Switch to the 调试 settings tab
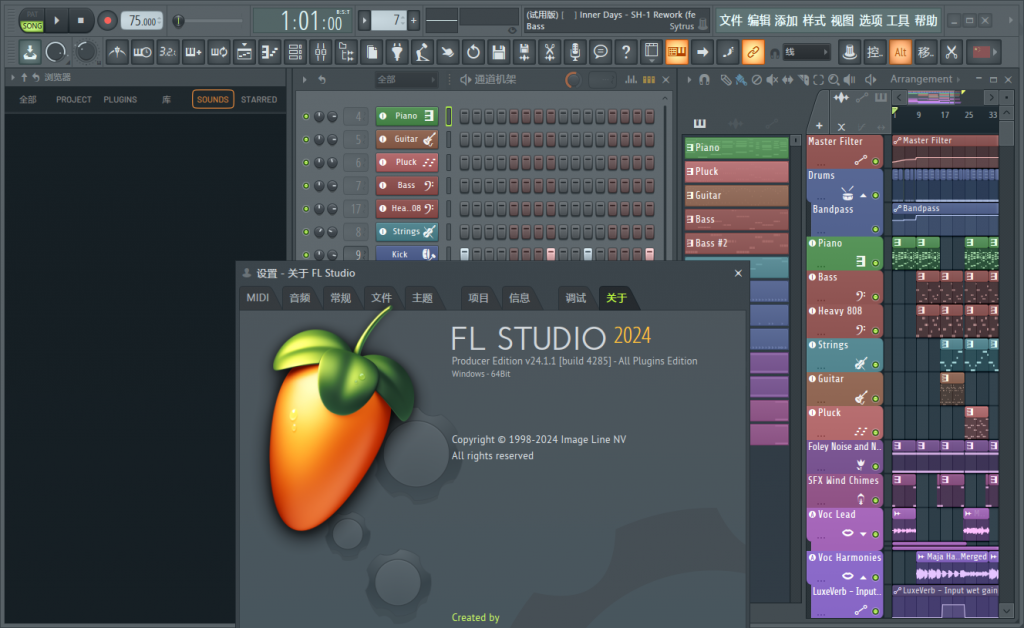 tap(575, 298)
